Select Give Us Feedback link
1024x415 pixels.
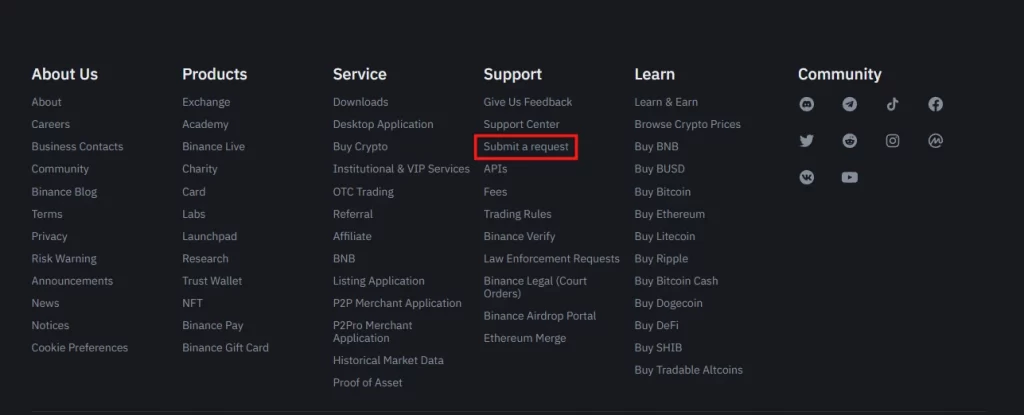pyautogui.click(x=528, y=102)
